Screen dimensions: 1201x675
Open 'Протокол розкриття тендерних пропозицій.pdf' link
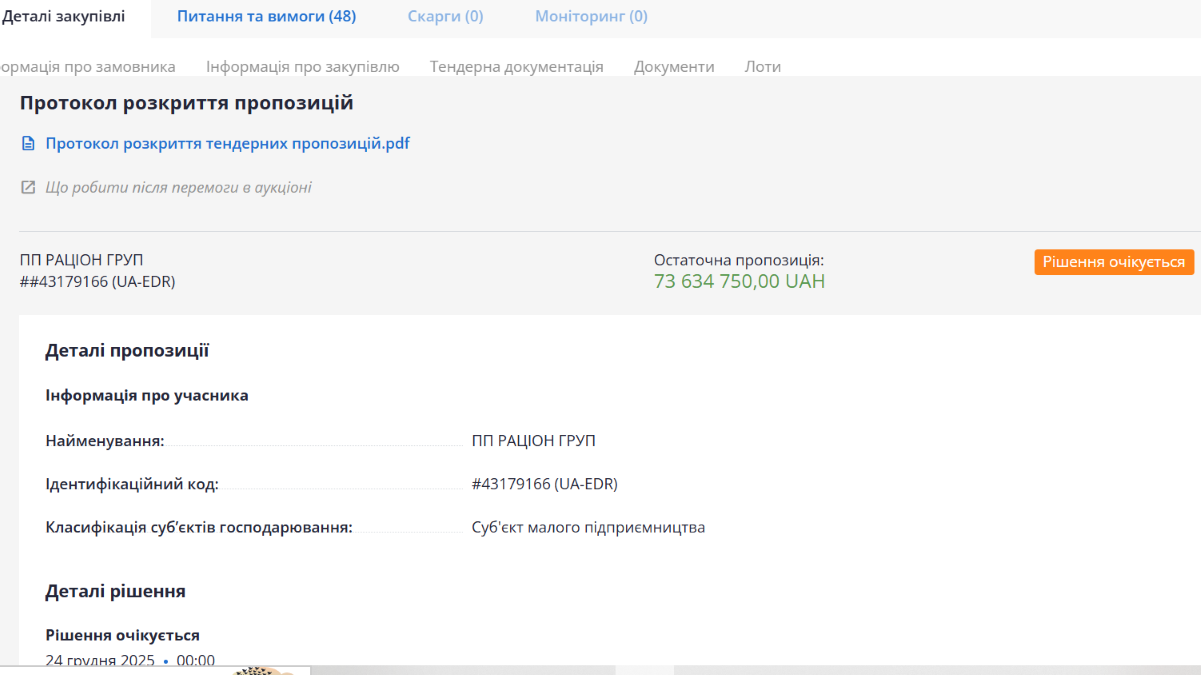coord(227,144)
